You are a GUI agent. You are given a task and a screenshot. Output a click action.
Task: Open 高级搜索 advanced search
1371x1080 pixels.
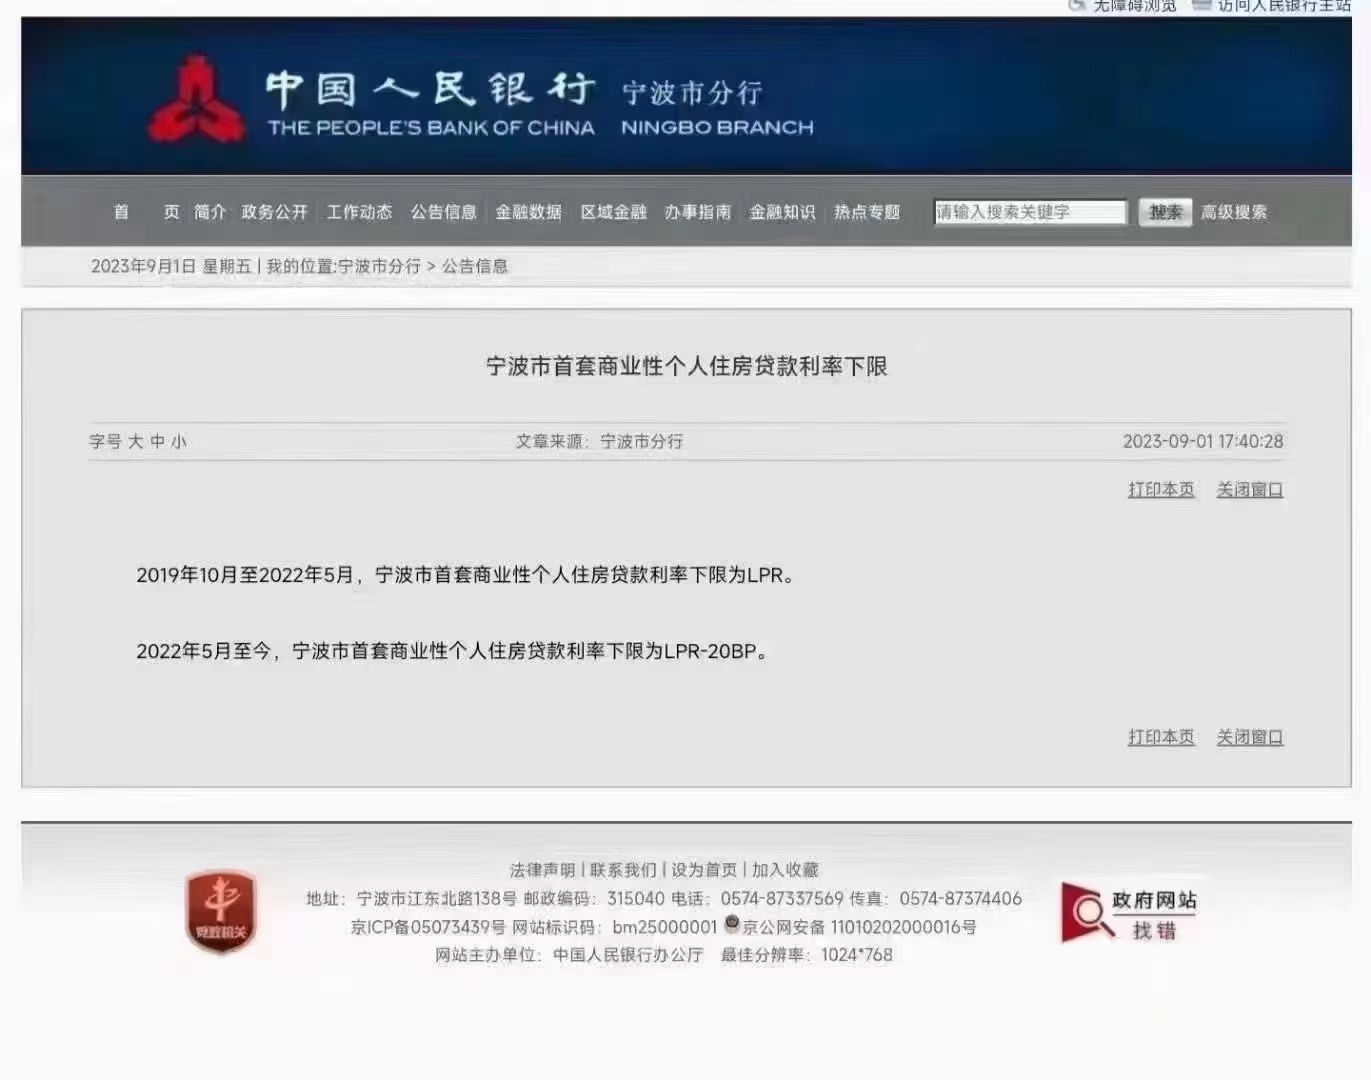pos(1234,212)
